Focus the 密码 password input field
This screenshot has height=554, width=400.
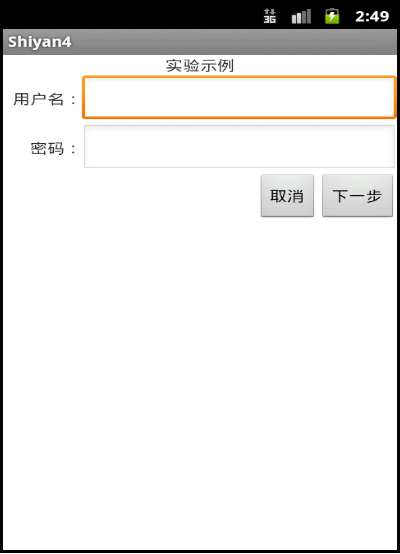coord(239,146)
